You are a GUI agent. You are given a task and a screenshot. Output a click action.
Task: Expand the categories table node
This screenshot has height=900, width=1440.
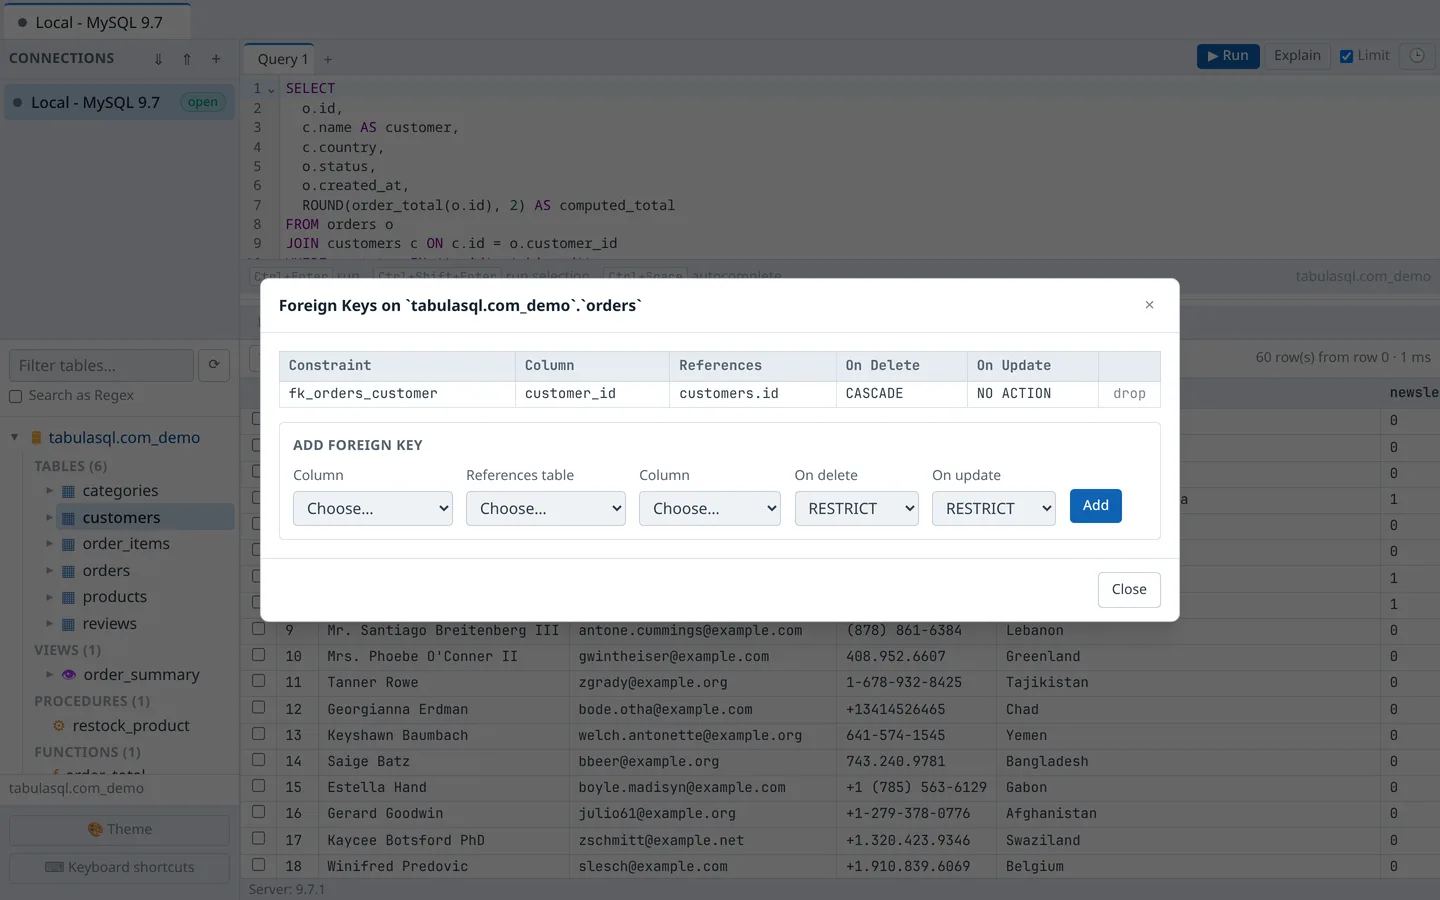49,491
